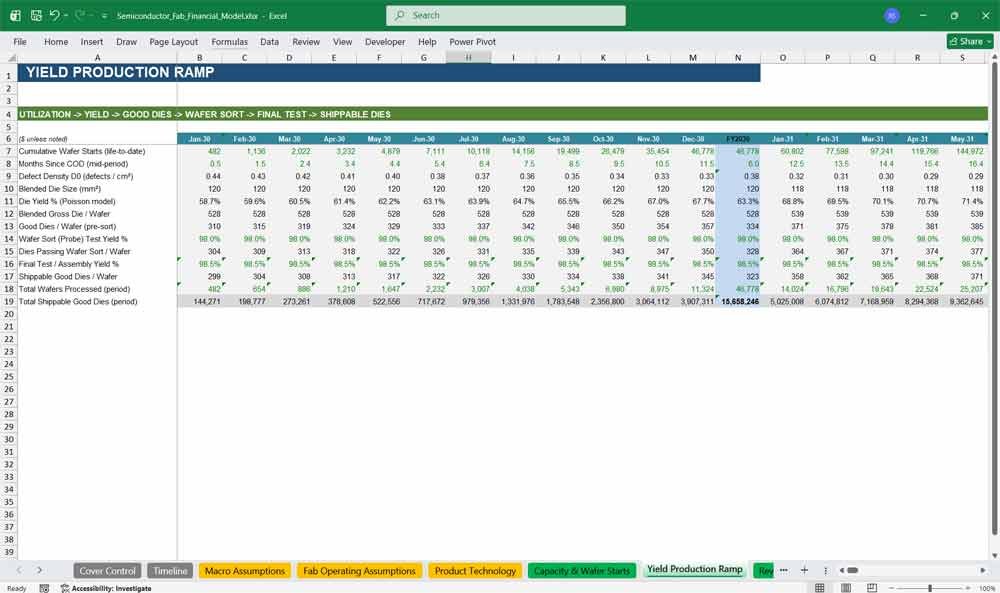
Task: Switch to Page Layout view
Action: [846, 588]
